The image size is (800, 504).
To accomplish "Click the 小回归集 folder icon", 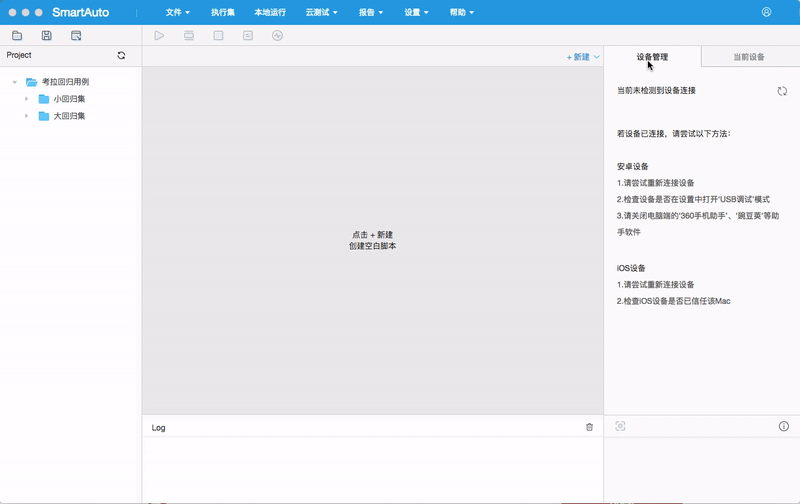I will tap(44, 99).
